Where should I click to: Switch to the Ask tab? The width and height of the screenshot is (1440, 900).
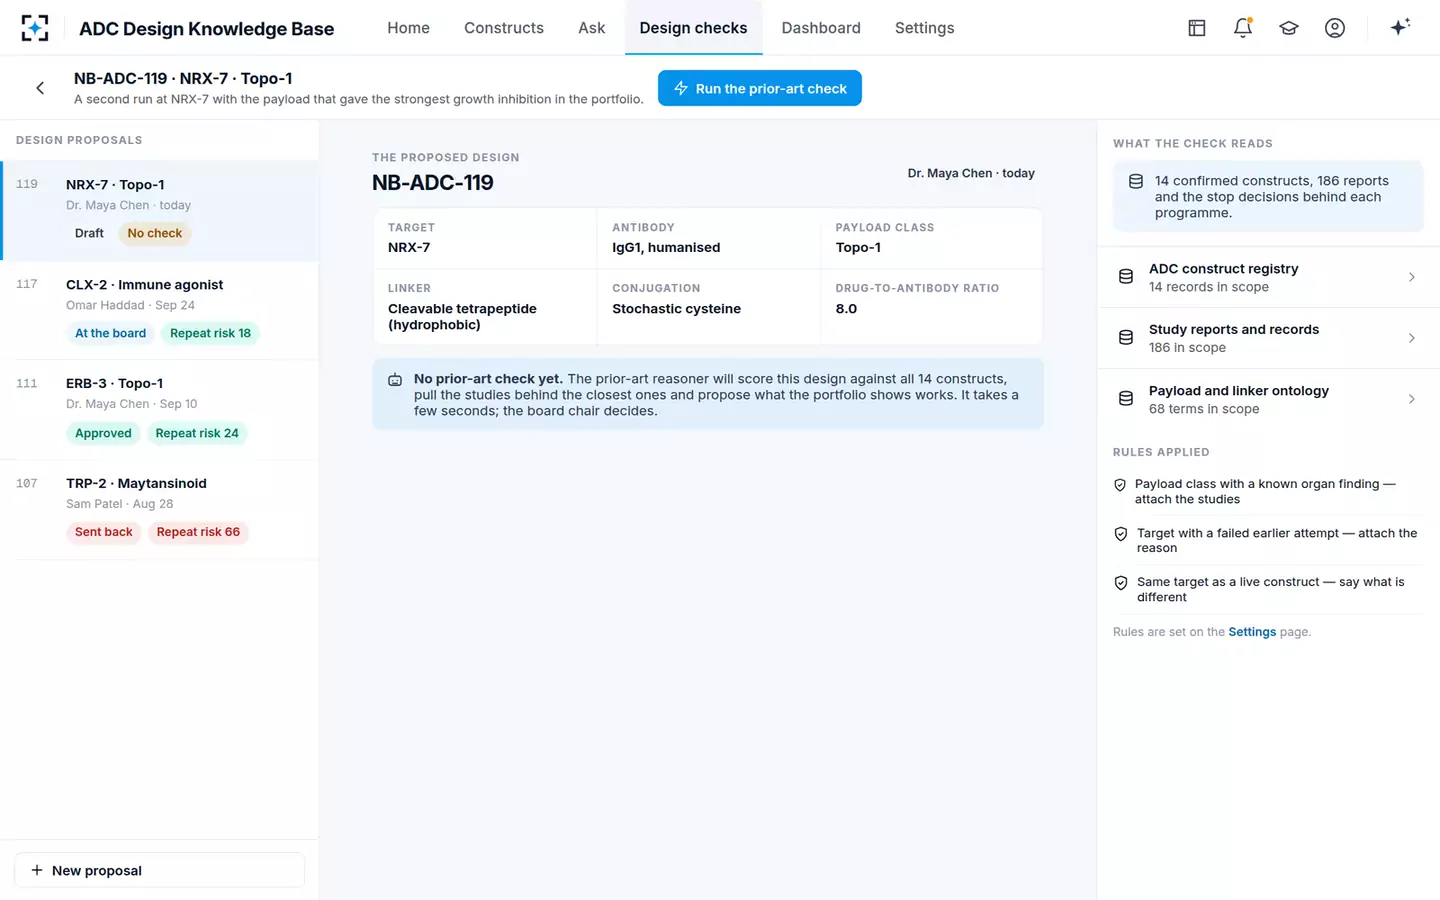(592, 28)
